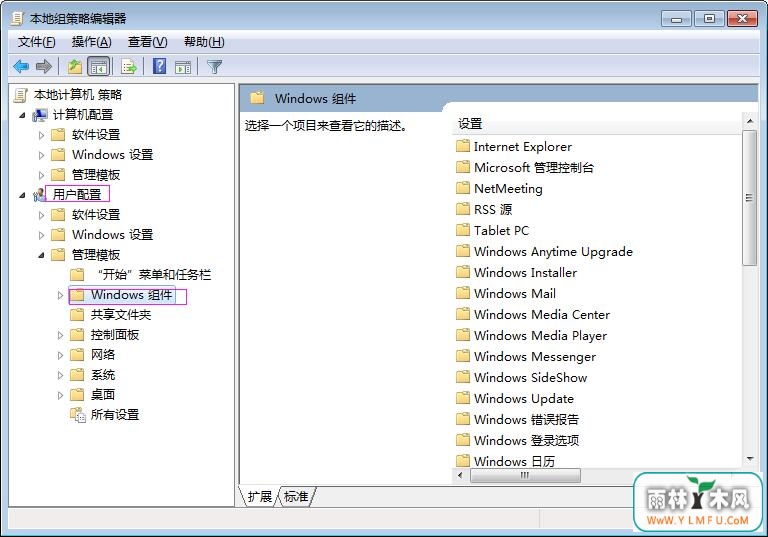Click the Internet Explorer folder icon
The height and width of the screenshot is (537, 768).
click(463, 146)
